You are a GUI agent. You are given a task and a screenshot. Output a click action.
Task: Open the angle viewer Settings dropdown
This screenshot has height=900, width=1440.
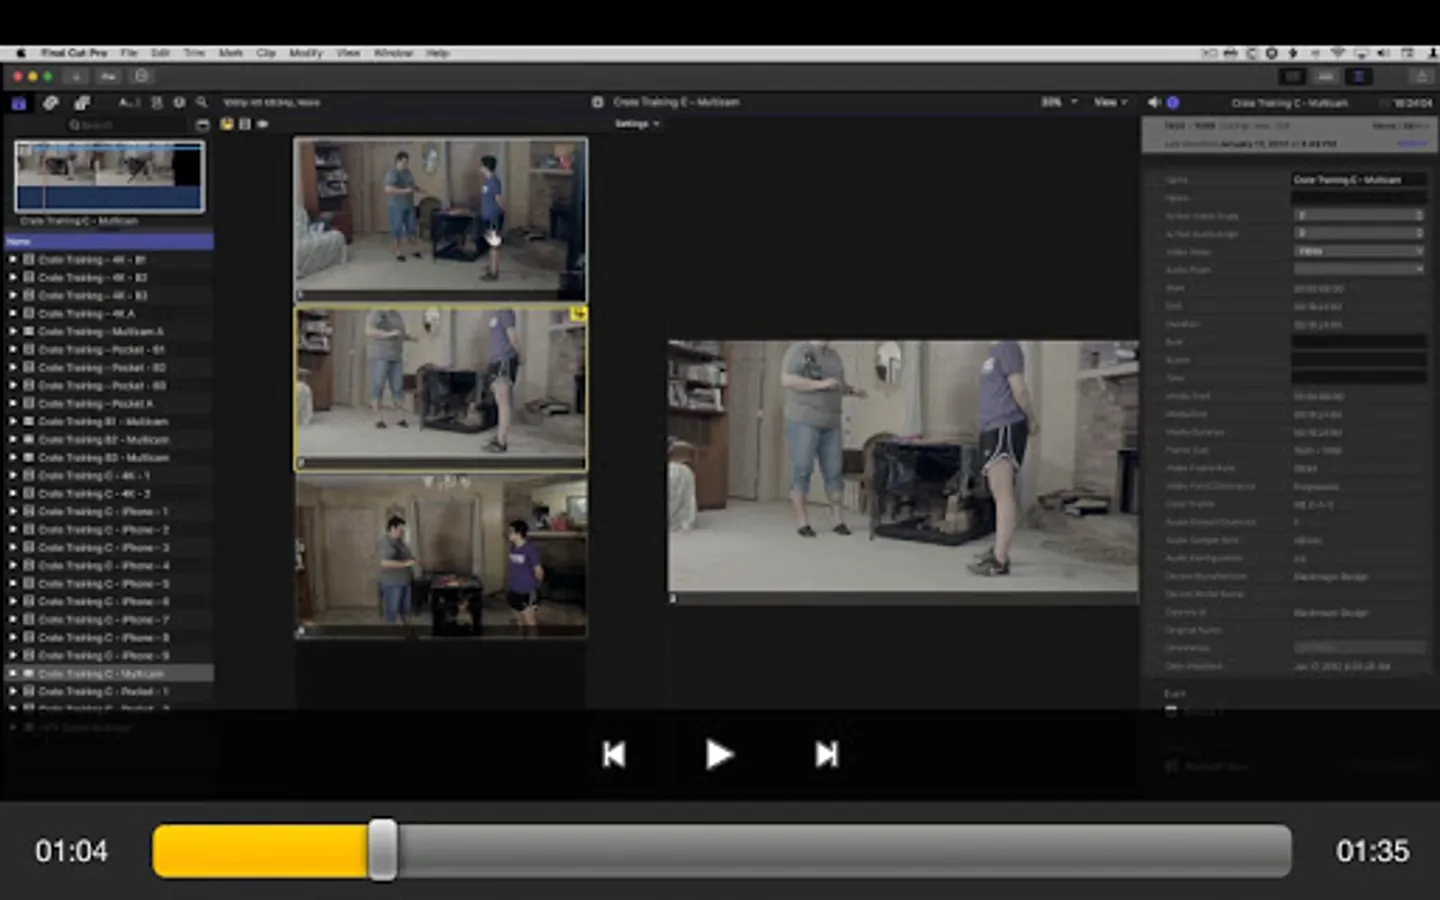(636, 124)
